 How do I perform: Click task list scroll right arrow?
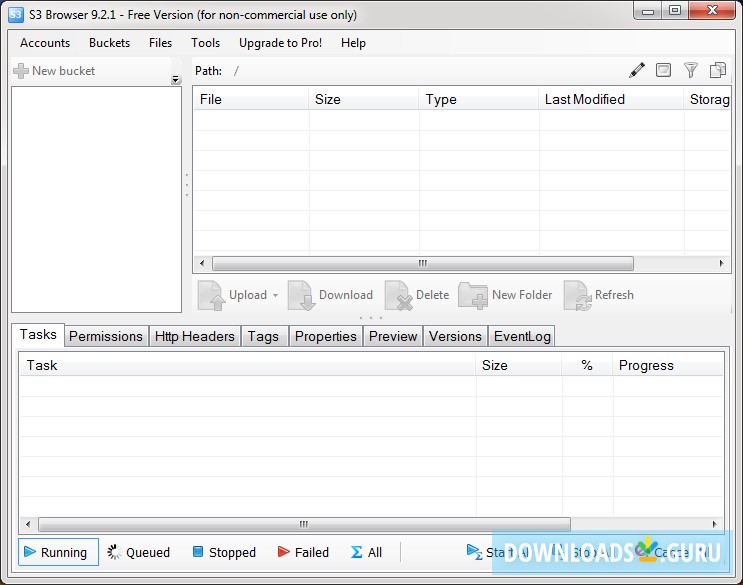point(715,524)
